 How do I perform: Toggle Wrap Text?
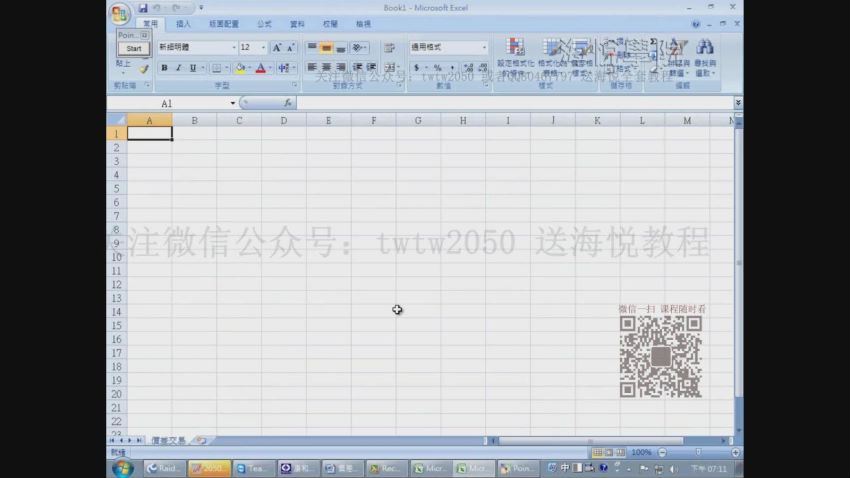389,48
